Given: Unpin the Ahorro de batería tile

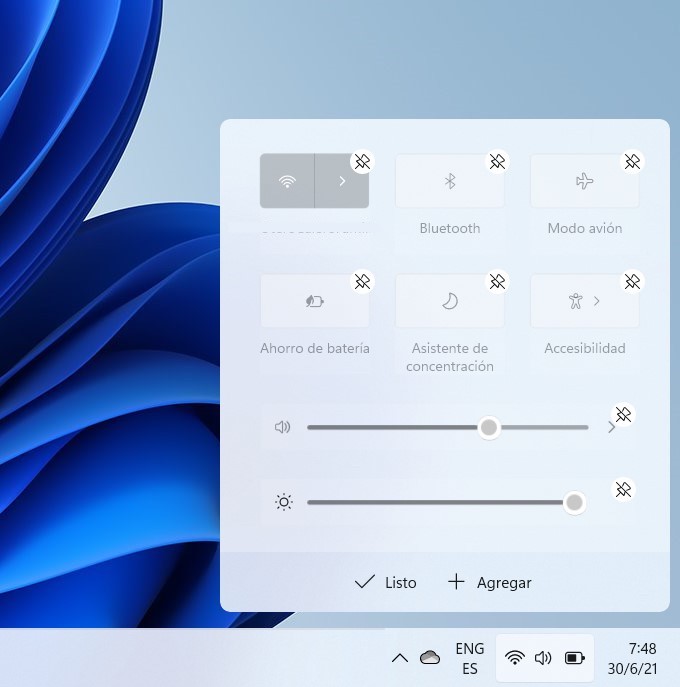Looking at the screenshot, I should tap(362, 282).
